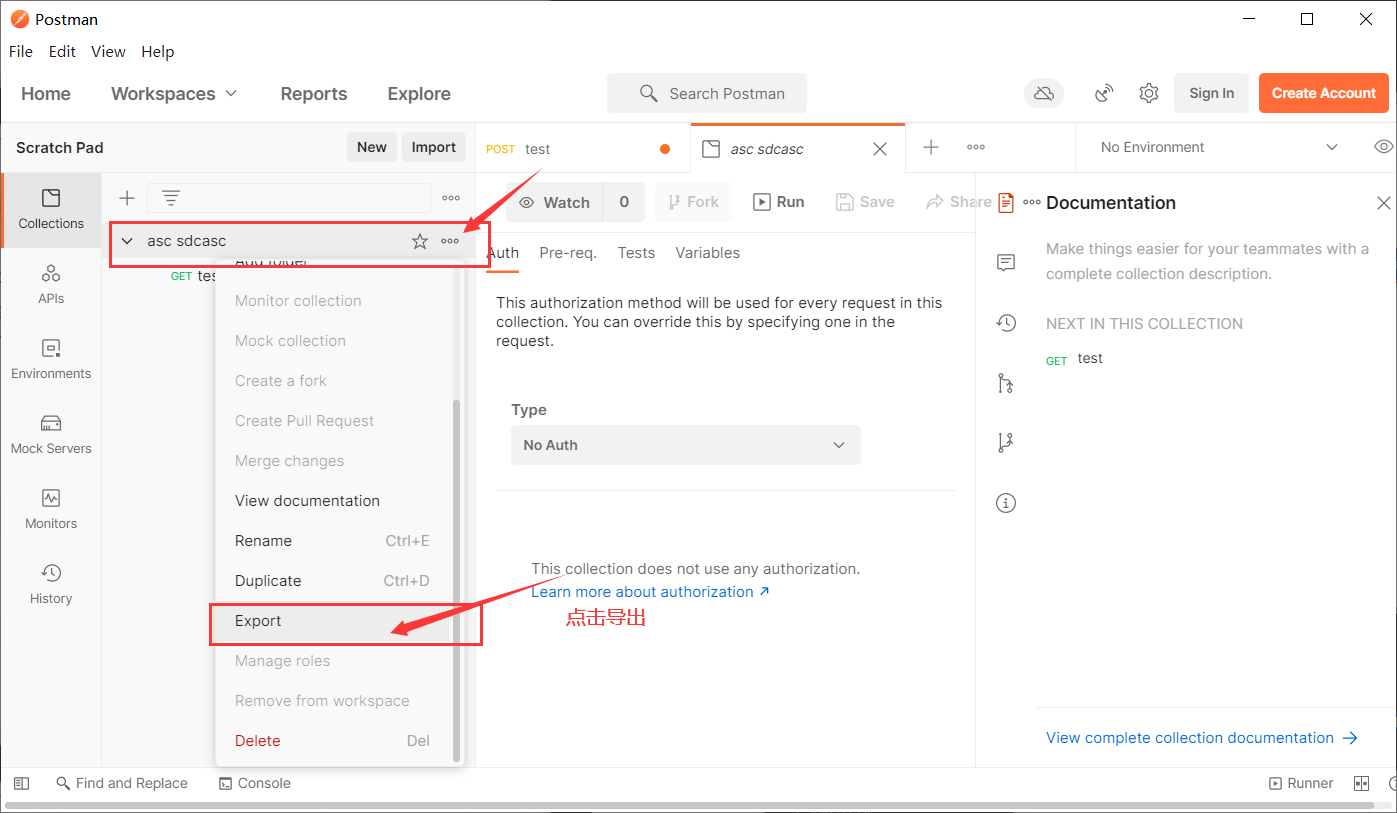Choose Delete from the context menu
Screen dimensions: 1397x813
(x=334, y=741)
